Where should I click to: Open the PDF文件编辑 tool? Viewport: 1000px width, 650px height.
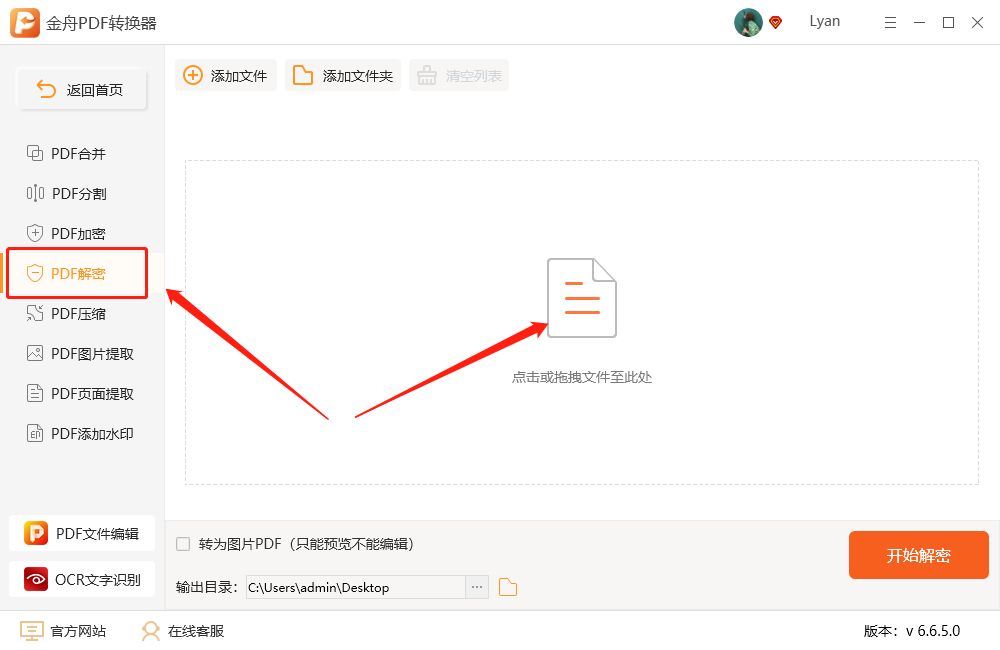(x=82, y=533)
